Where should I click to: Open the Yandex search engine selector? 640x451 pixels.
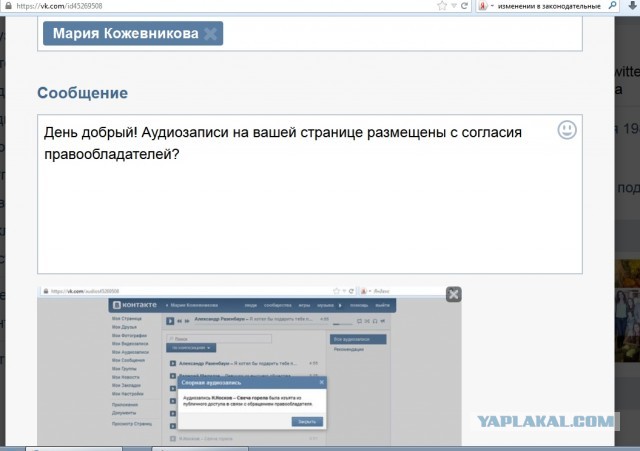coord(486,6)
